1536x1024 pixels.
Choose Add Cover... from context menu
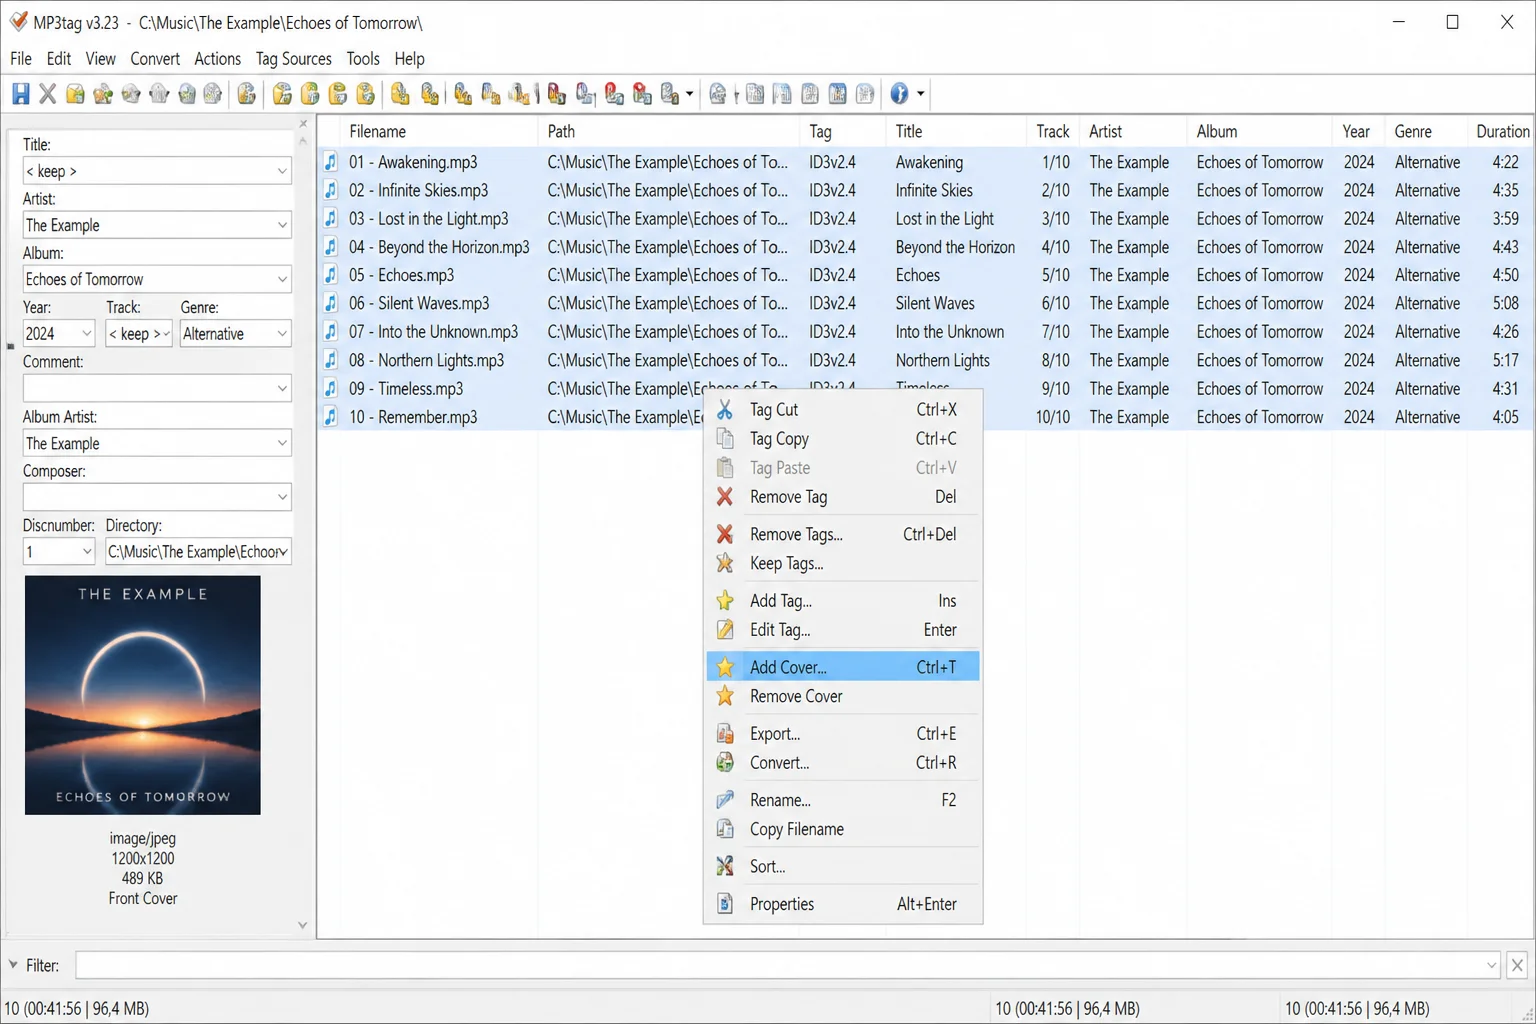[x=843, y=667]
